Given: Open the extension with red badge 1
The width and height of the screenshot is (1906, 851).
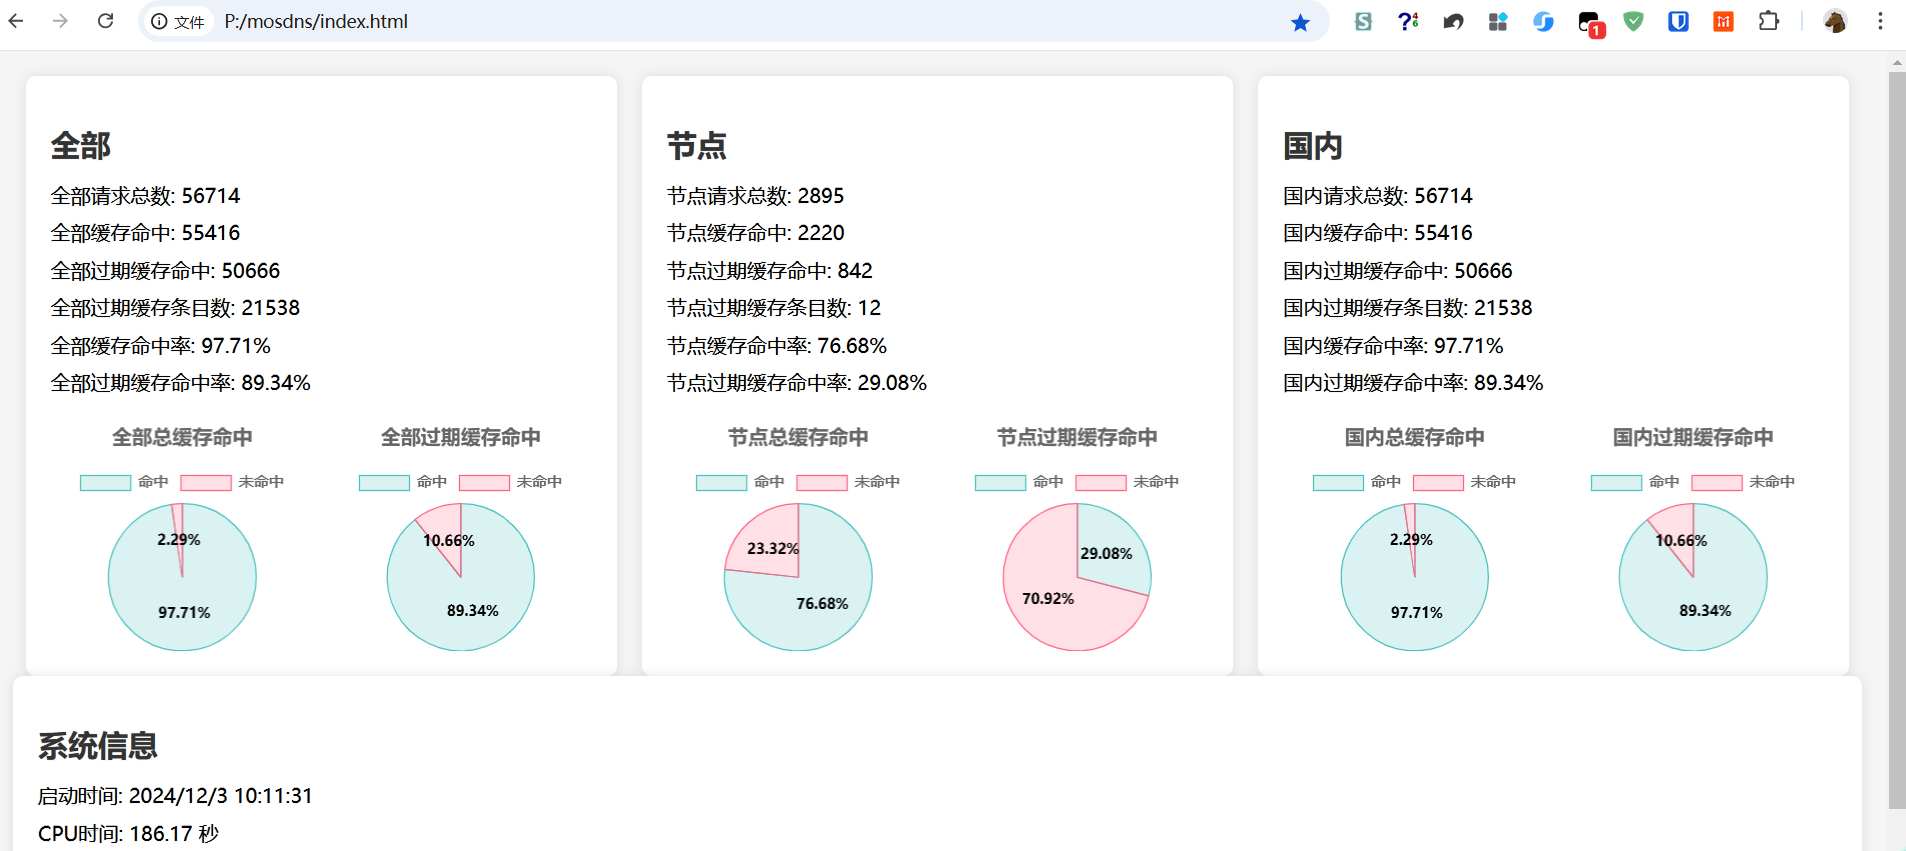Looking at the screenshot, I should tap(1590, 24).
